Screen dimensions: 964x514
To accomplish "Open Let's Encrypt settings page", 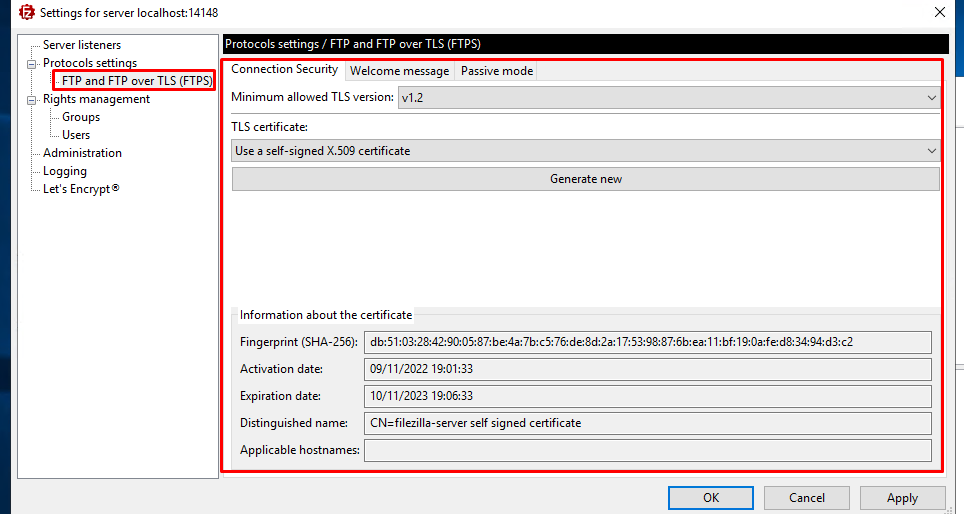I will point(81,189).
